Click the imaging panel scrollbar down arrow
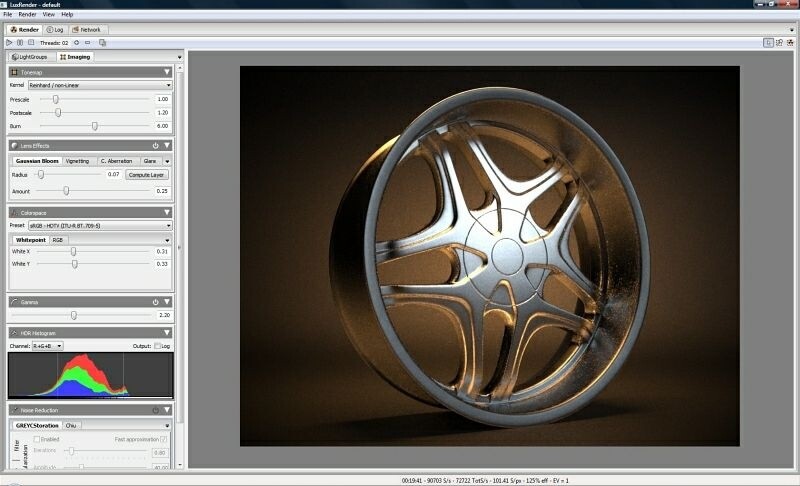 pos(180,465)
